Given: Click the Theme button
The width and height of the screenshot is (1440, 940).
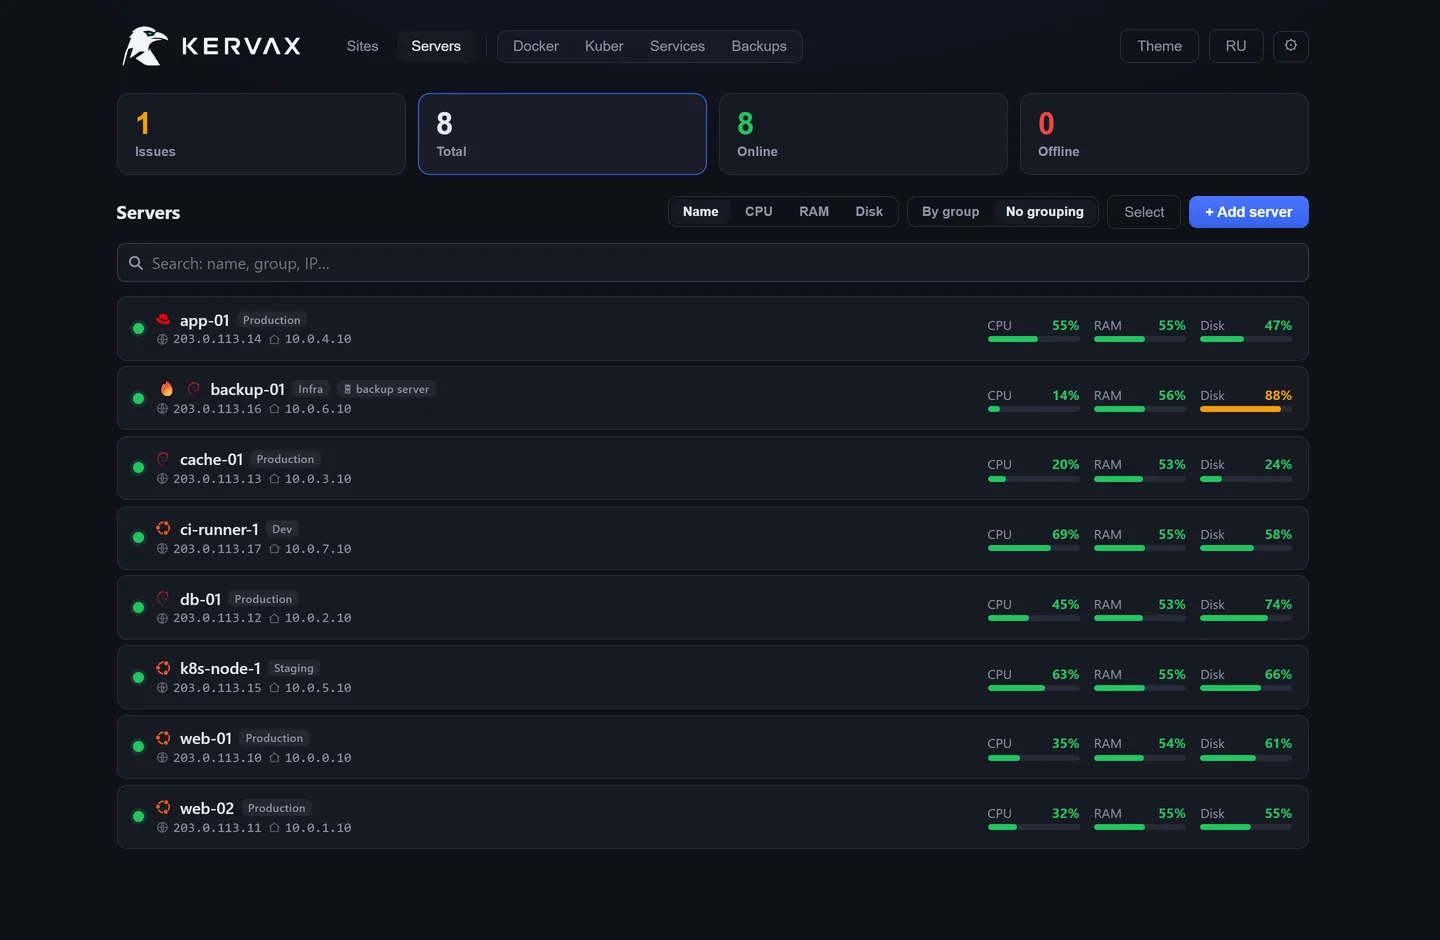Looking at the screenshot, I should (1160, 46).
